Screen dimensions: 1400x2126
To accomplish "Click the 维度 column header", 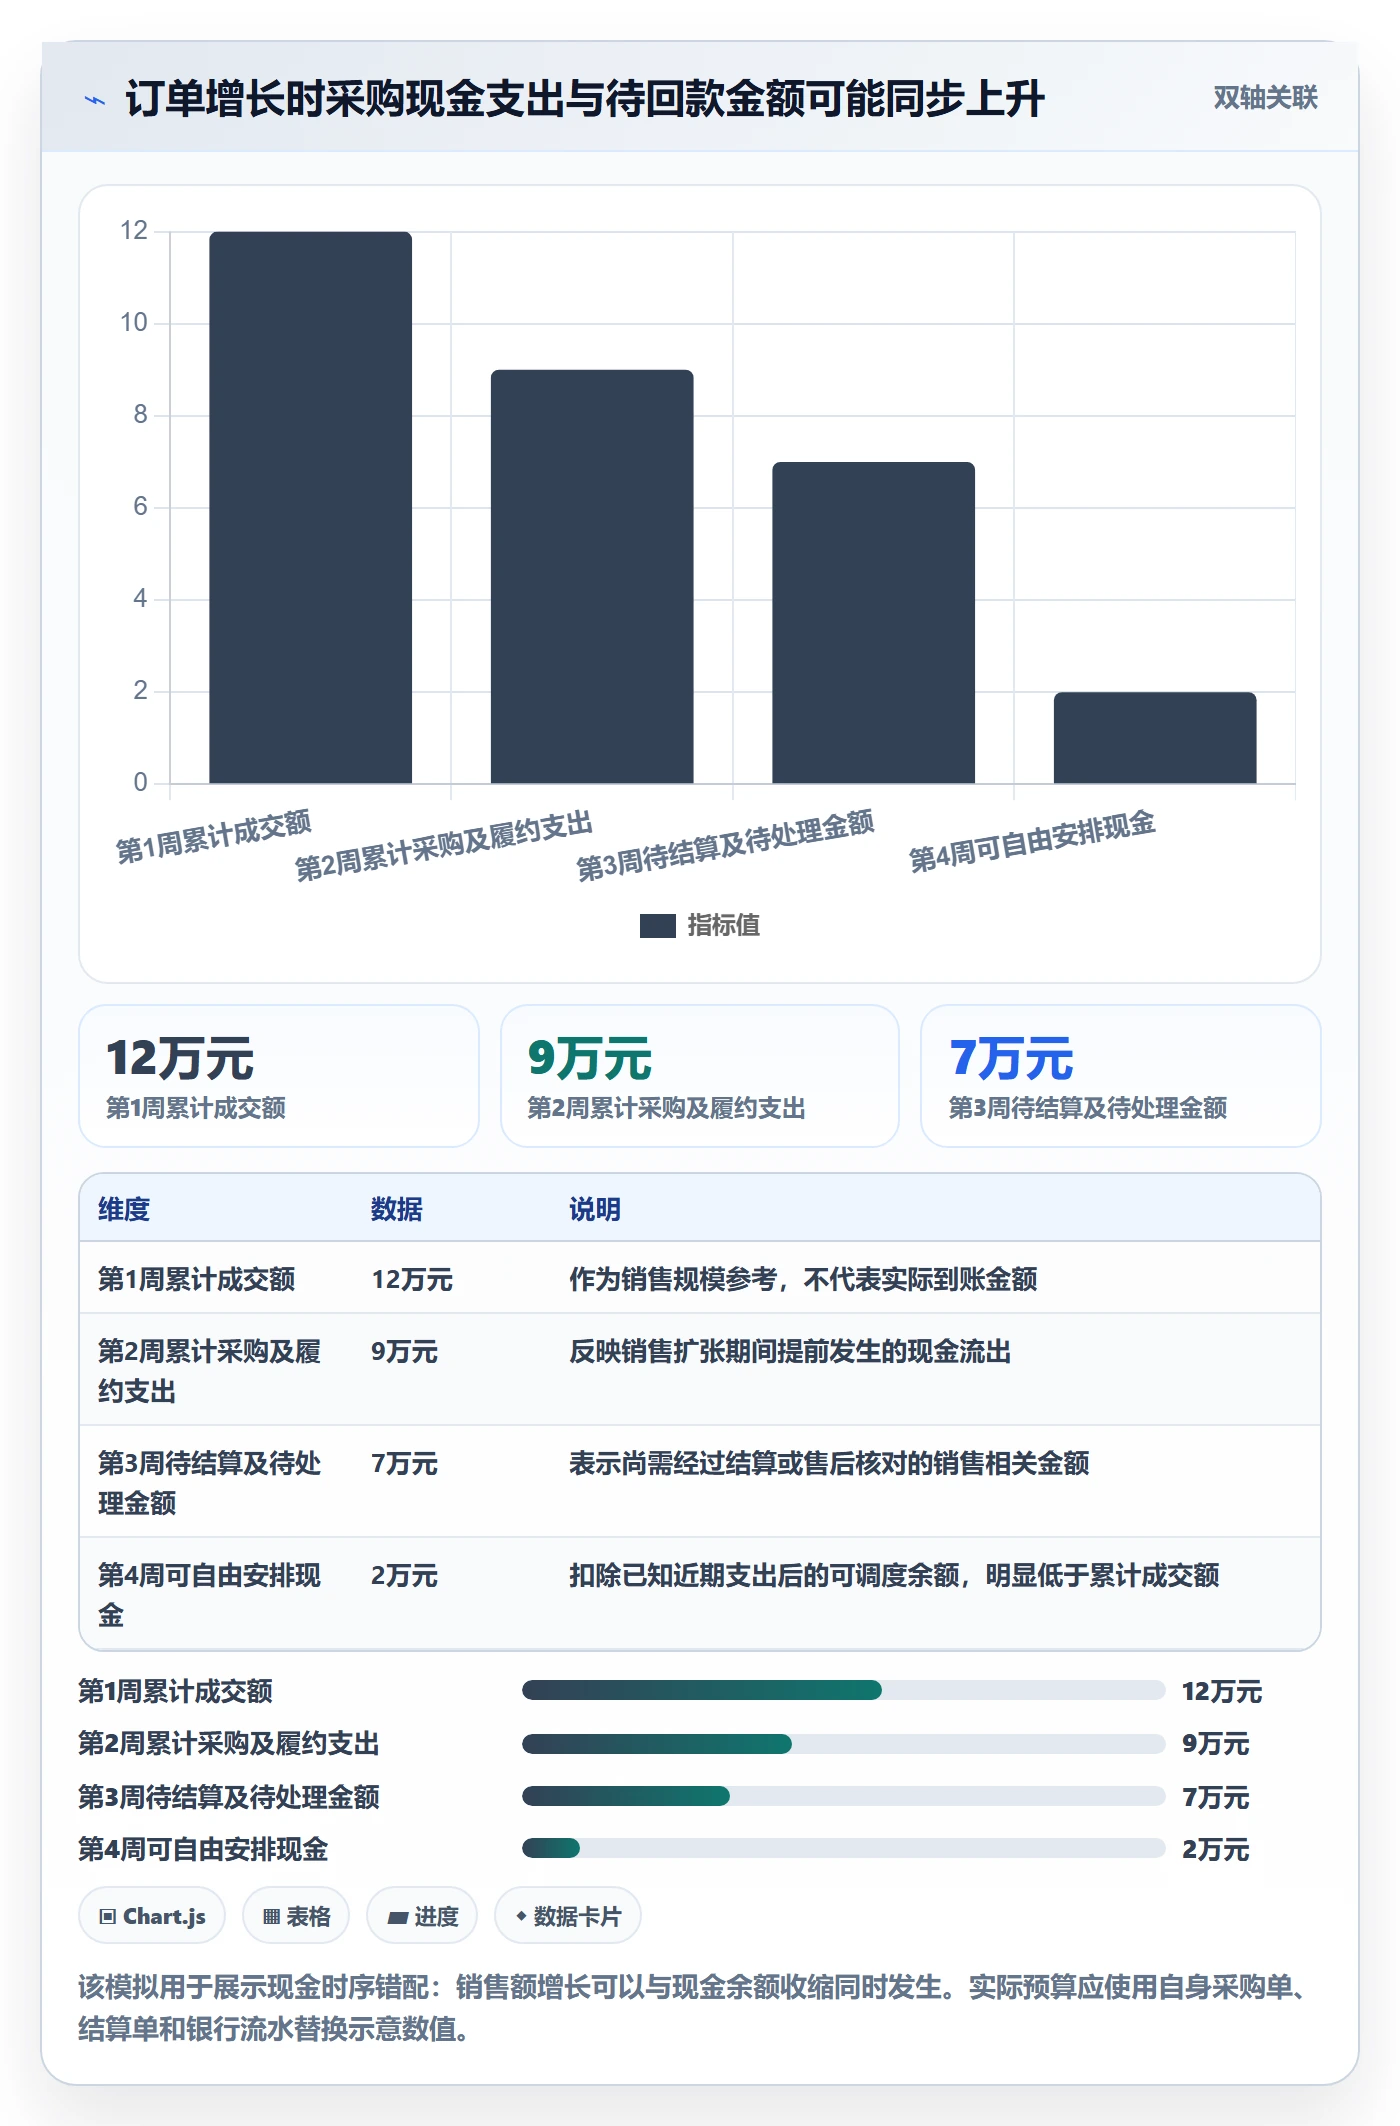I will [x=124, y=1209].
